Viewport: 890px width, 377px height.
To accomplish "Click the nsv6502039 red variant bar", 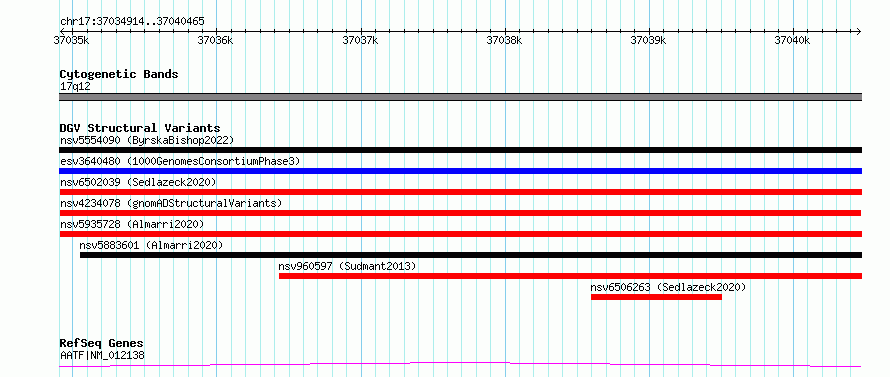I will click(460, 192).
